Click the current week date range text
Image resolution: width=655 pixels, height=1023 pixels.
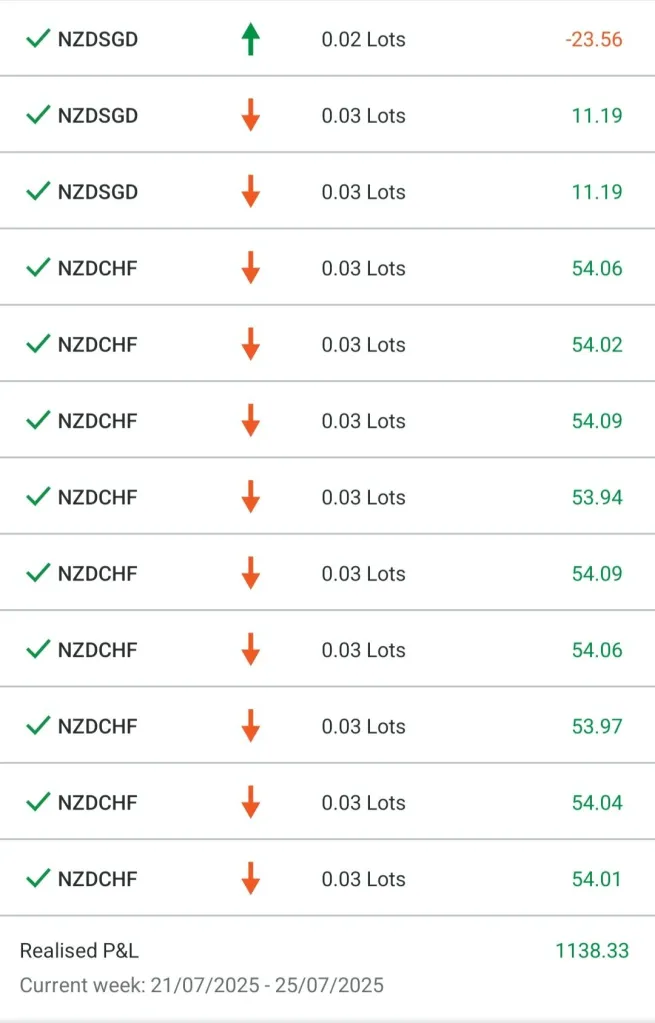(x=201, y=985)
